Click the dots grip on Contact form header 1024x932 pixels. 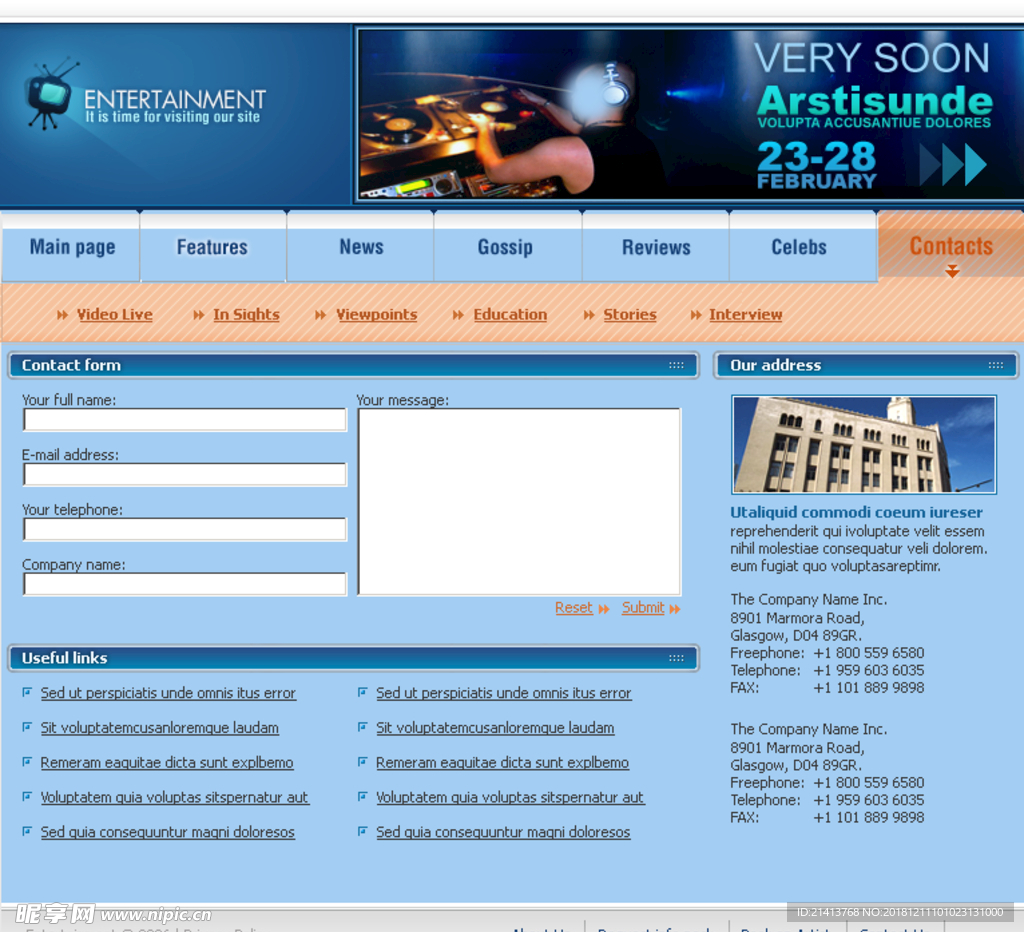676,365
